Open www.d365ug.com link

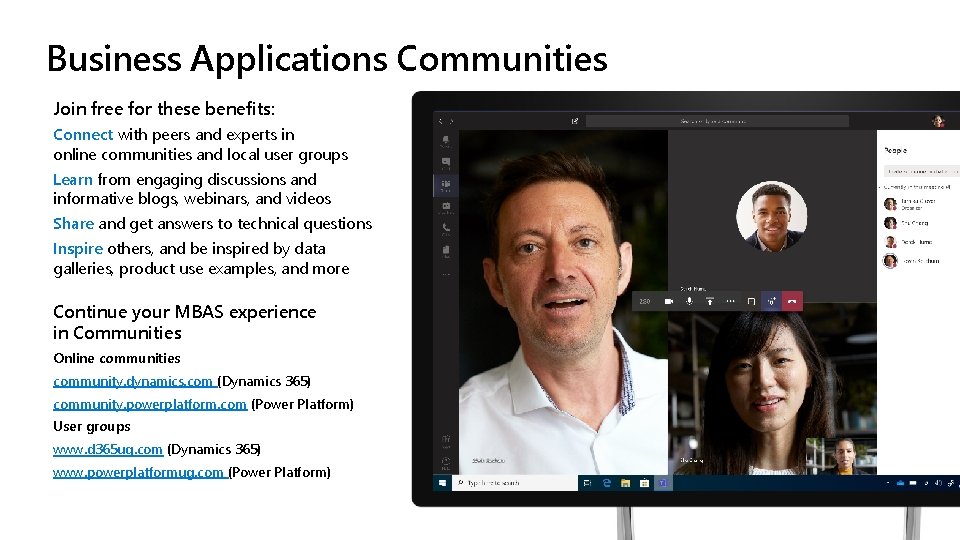[x=108, y=449]
